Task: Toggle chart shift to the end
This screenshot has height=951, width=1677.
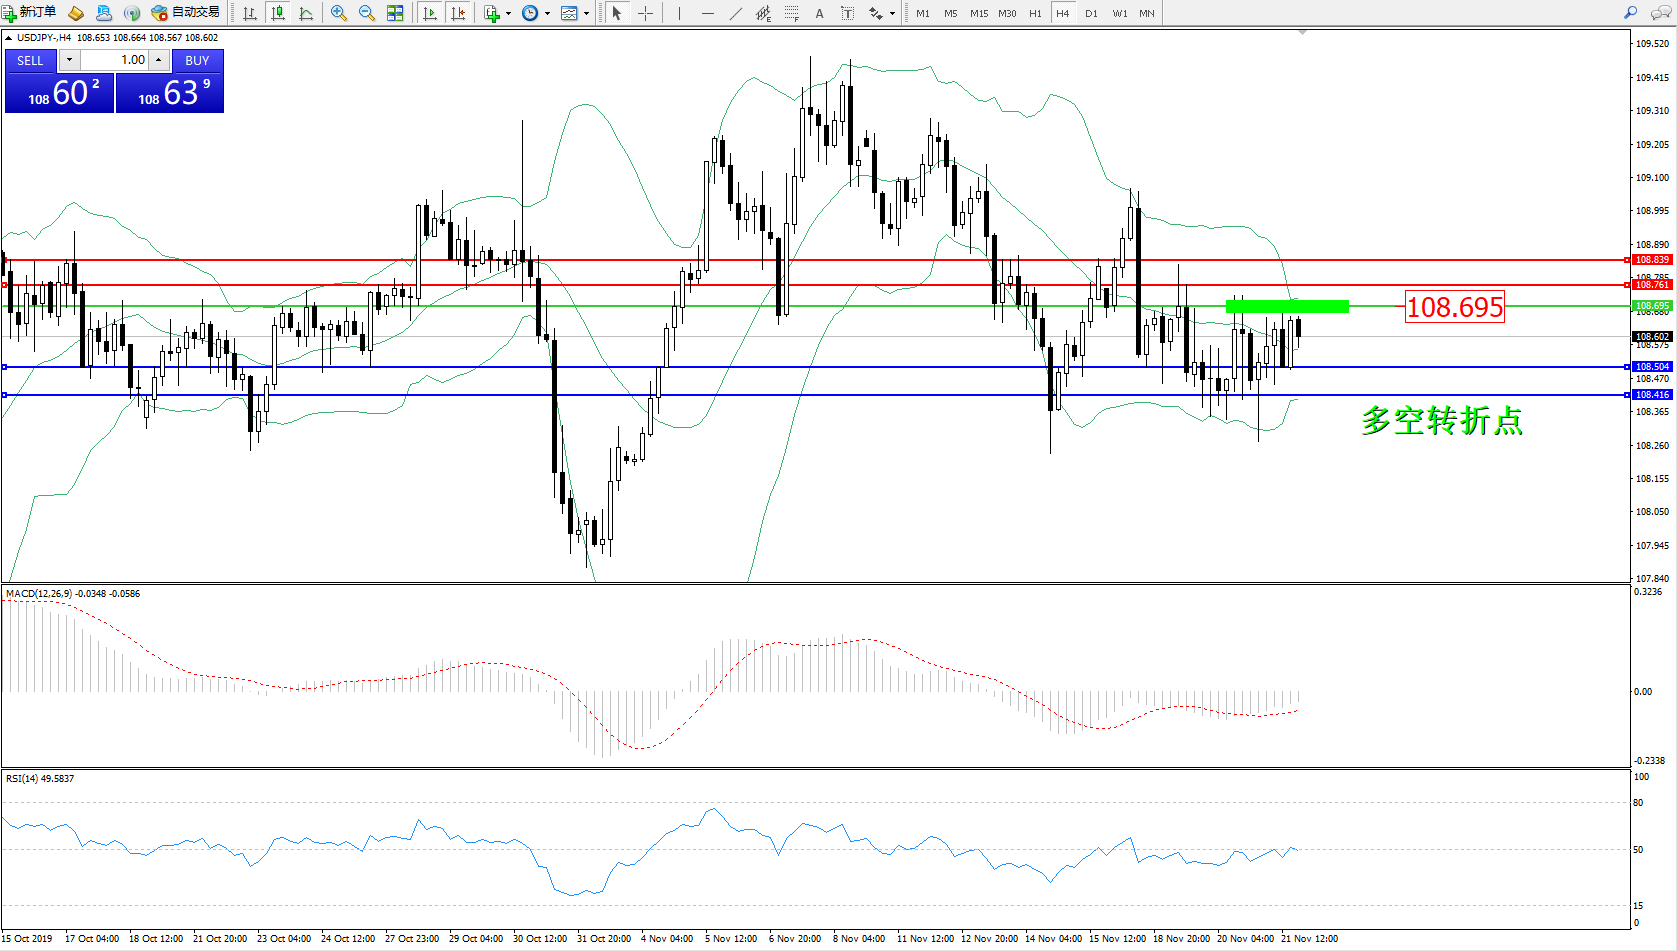Action: coord(458,13)
